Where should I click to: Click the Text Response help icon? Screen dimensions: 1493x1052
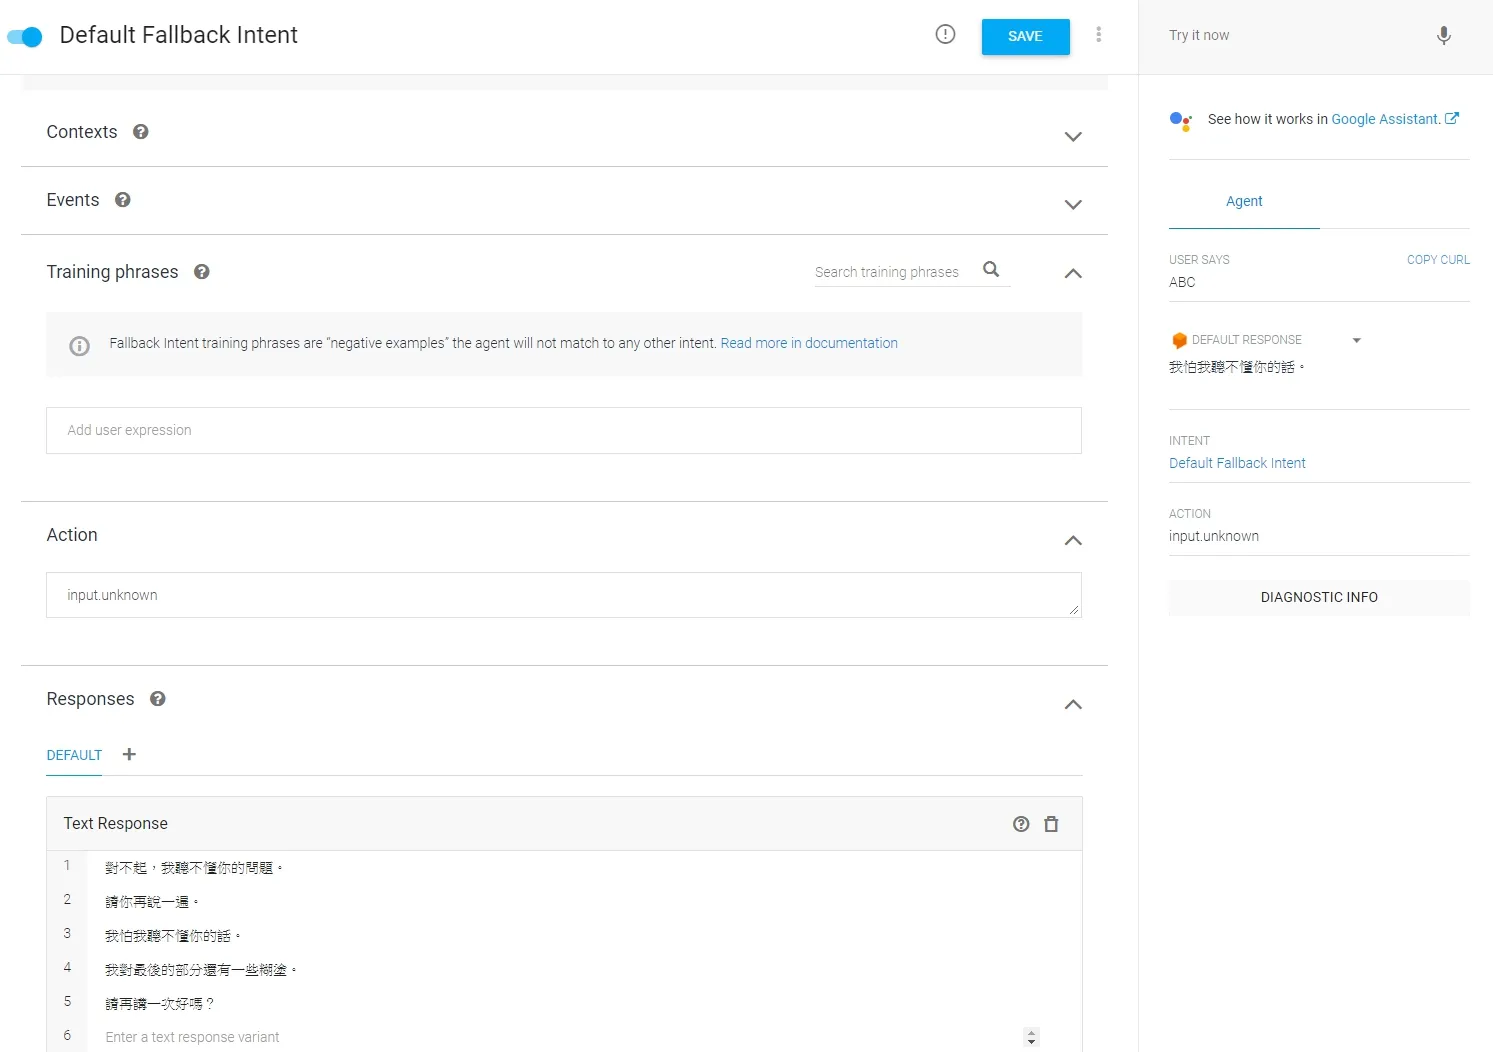(1021, 824)
